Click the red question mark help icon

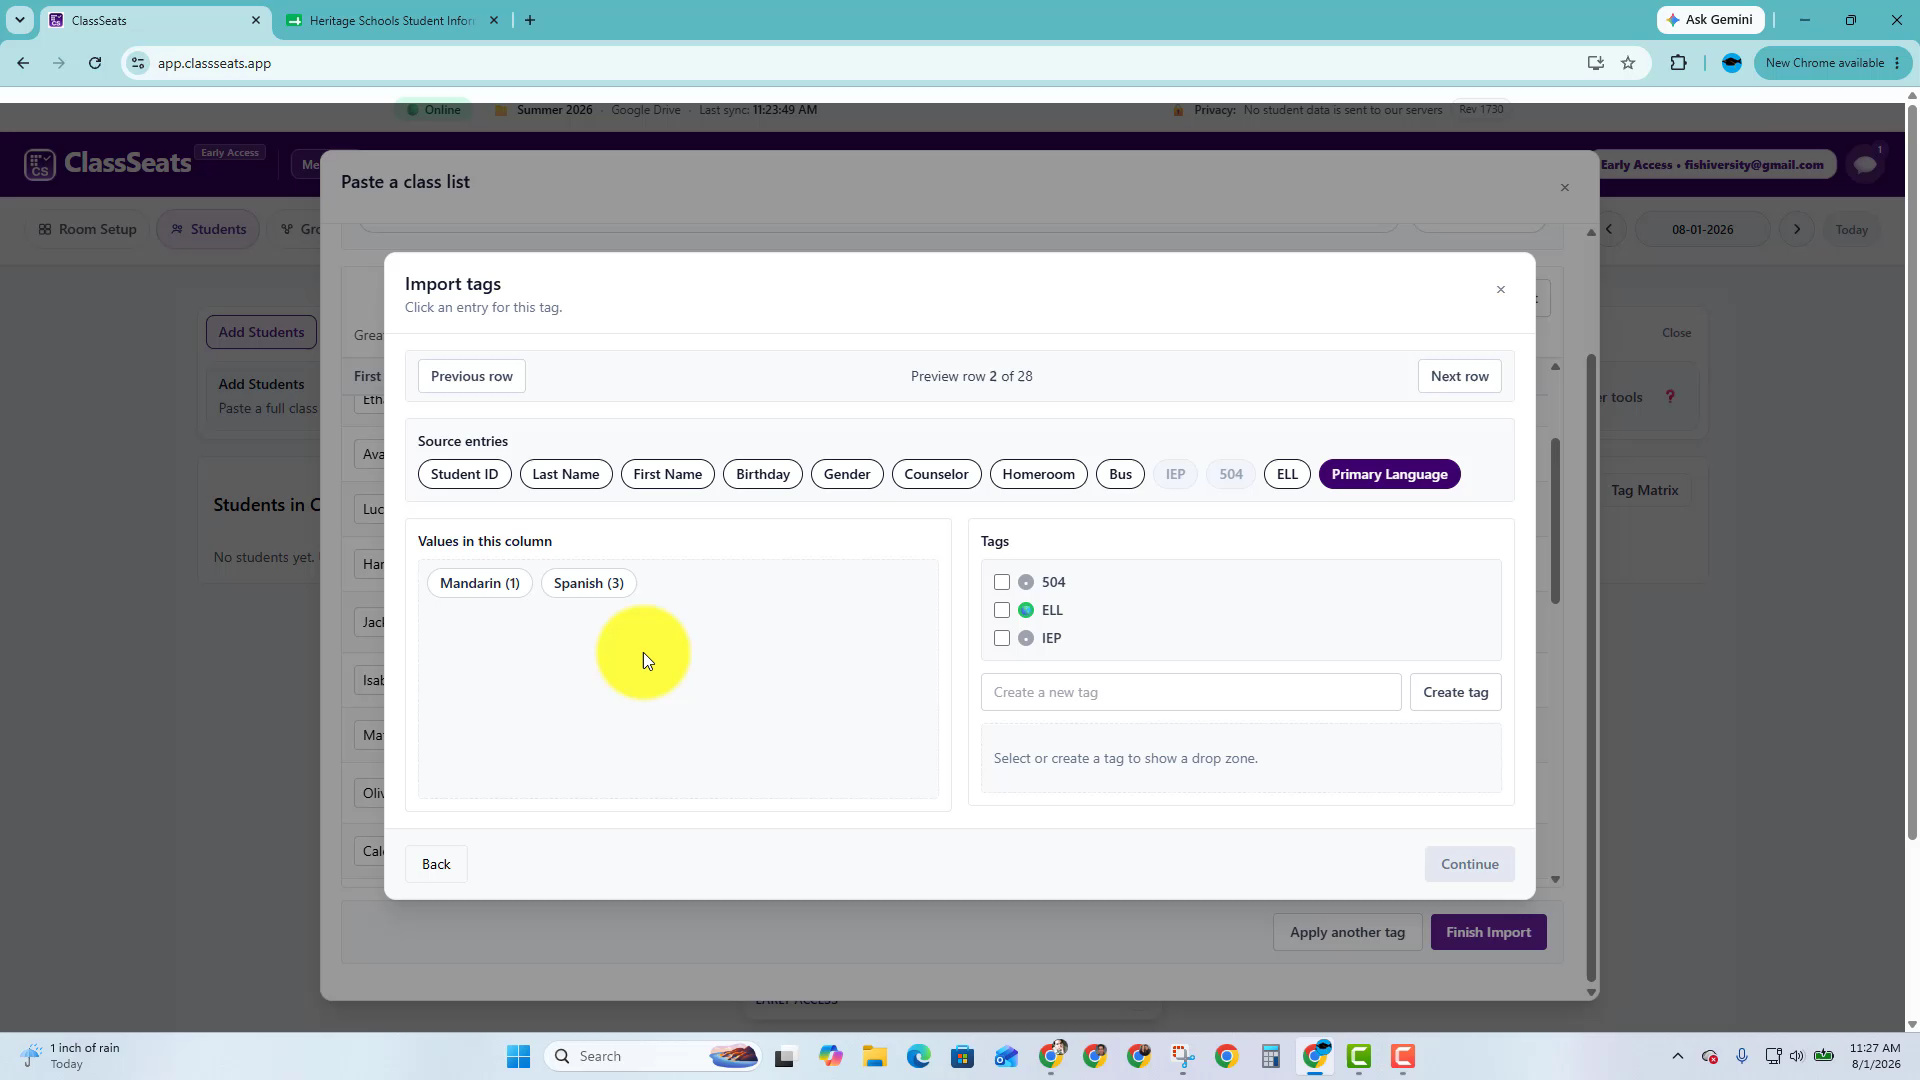tap(1670, 397)
